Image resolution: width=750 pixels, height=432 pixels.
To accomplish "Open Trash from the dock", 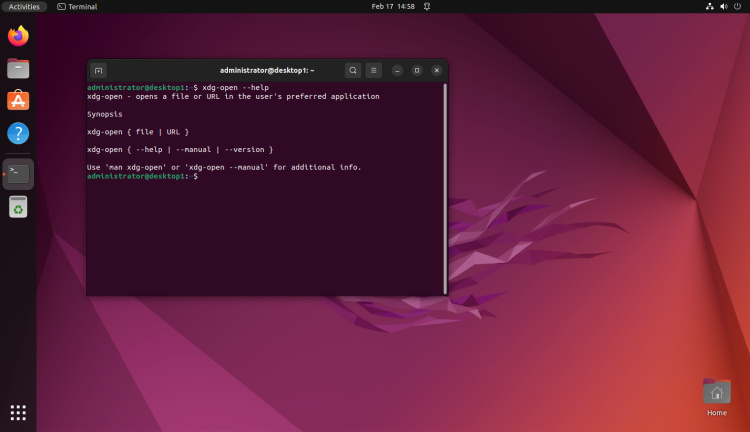I will (18, 207).
